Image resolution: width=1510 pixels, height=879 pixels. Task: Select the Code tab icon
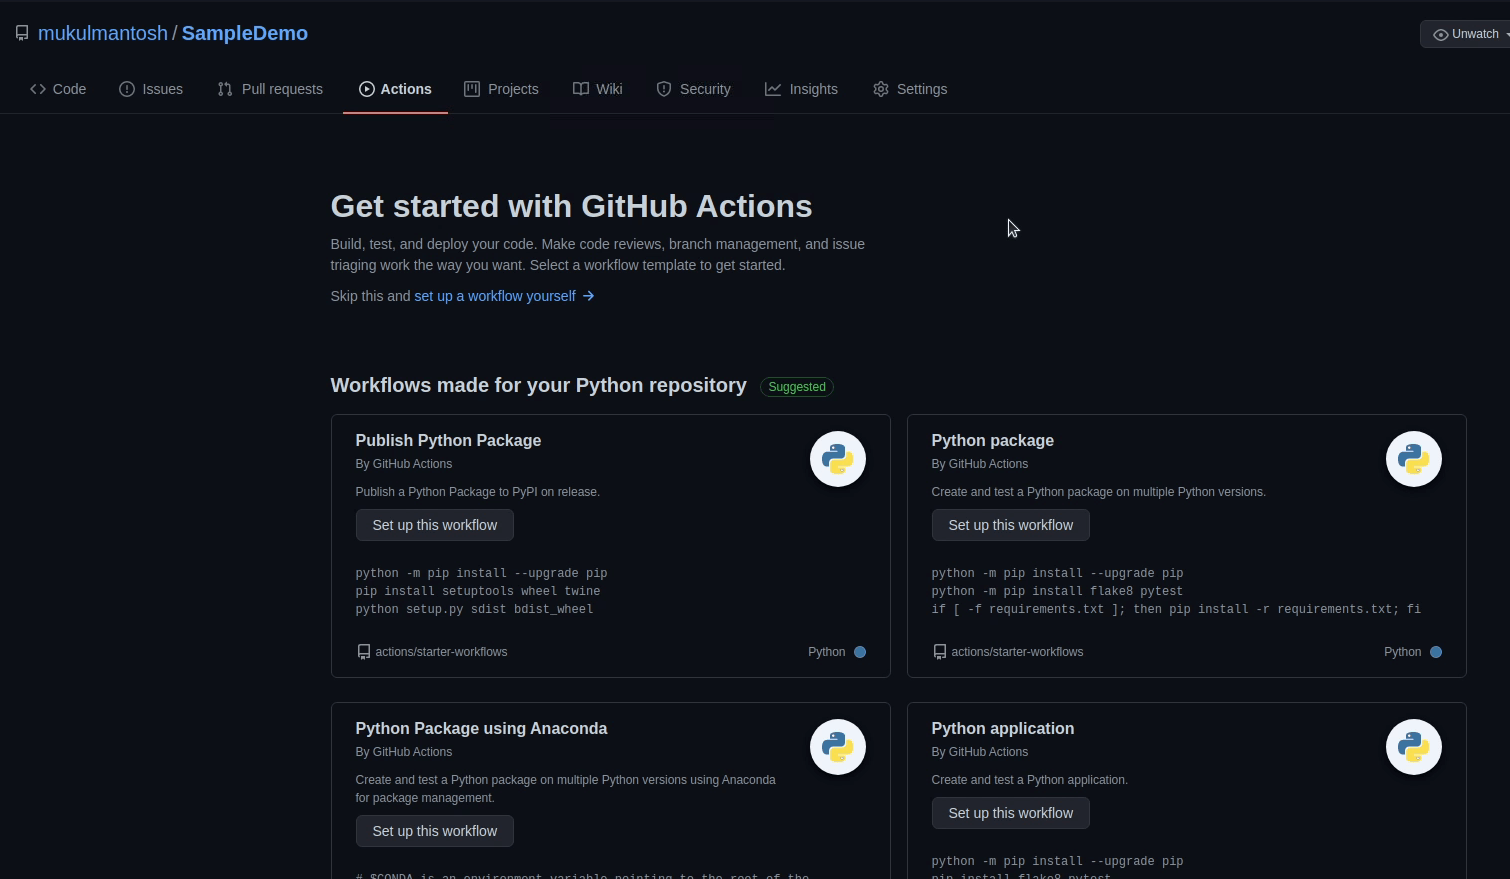tap(37, 89)
